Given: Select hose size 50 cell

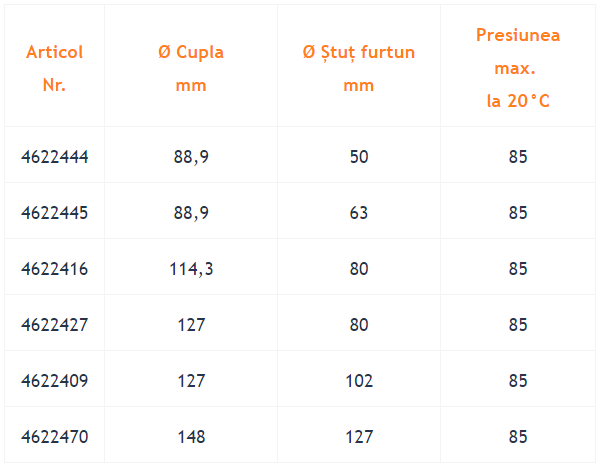Looking at the screenshot, I should click(359, 157).
